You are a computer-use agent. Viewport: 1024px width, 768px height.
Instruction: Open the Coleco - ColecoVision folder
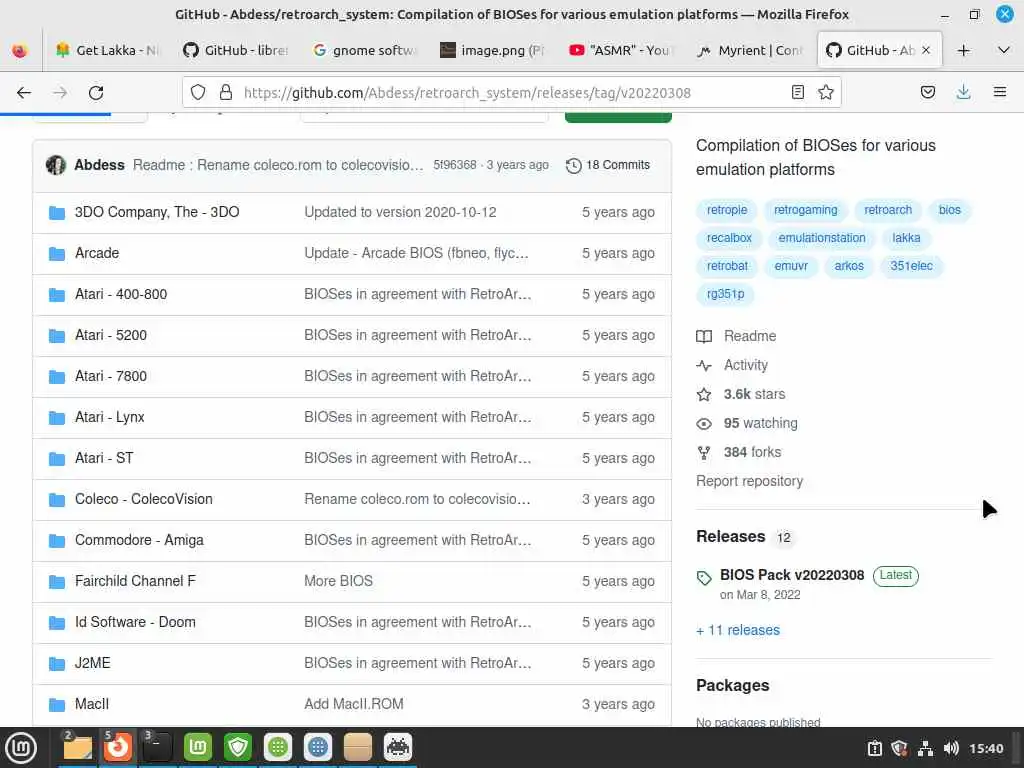click(x=144, y=500)
